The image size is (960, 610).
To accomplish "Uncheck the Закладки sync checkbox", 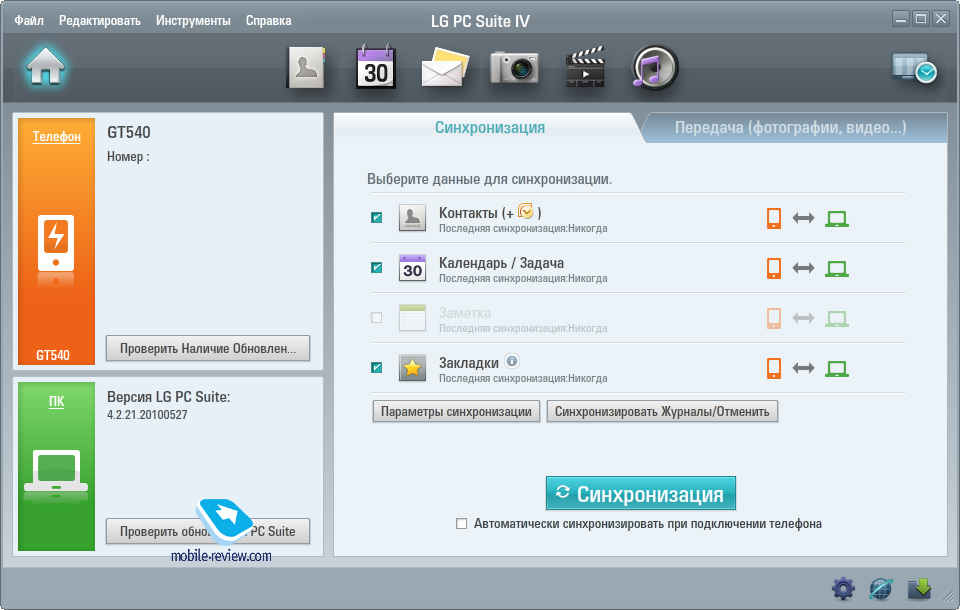I will 377,368.
